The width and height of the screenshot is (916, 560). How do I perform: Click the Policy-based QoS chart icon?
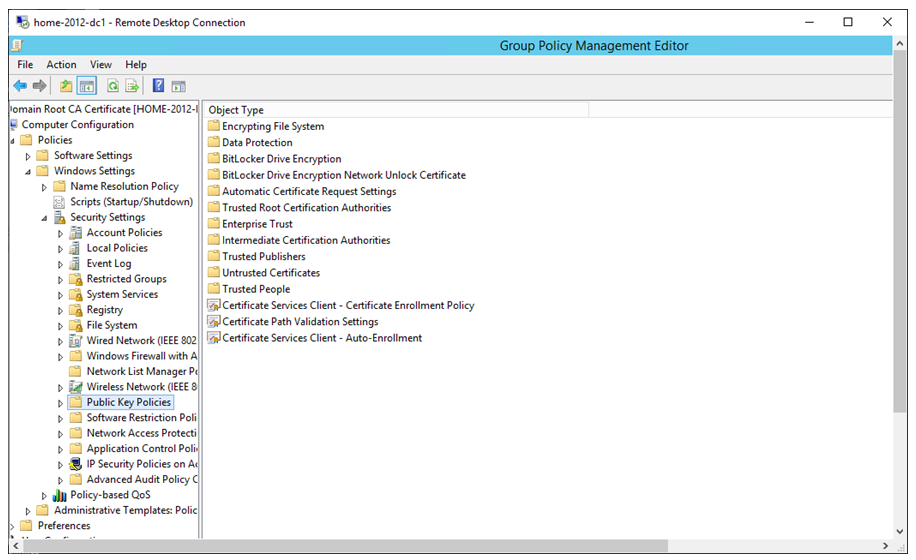pyautogui.click(x=60, y=495)
